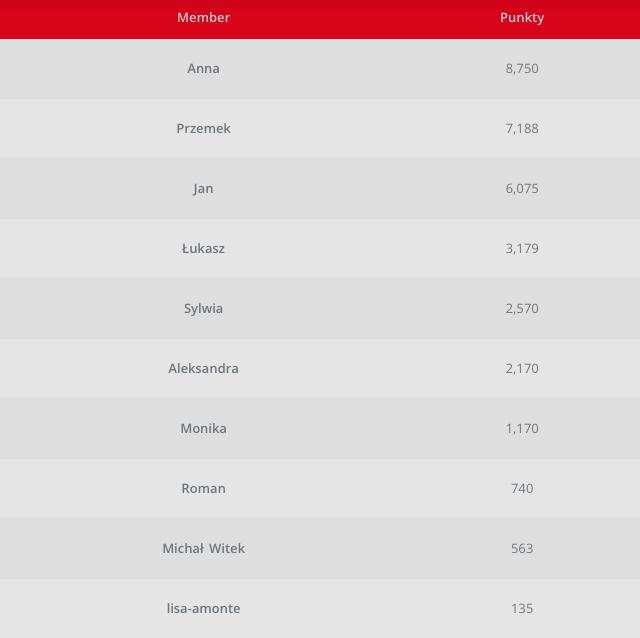Click the Member column header

[x=203, y=17]
